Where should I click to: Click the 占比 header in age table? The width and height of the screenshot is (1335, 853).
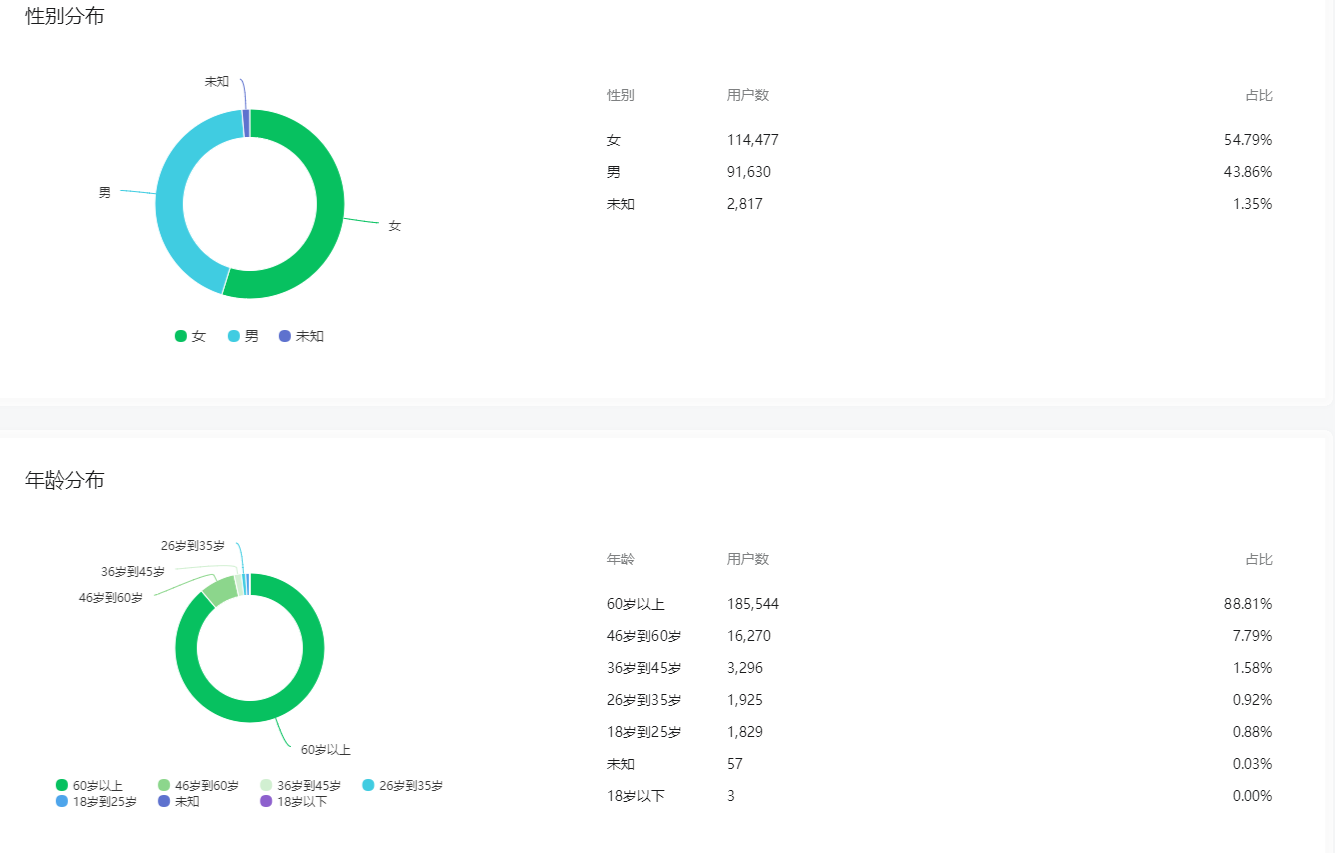tap(1258, 559)
